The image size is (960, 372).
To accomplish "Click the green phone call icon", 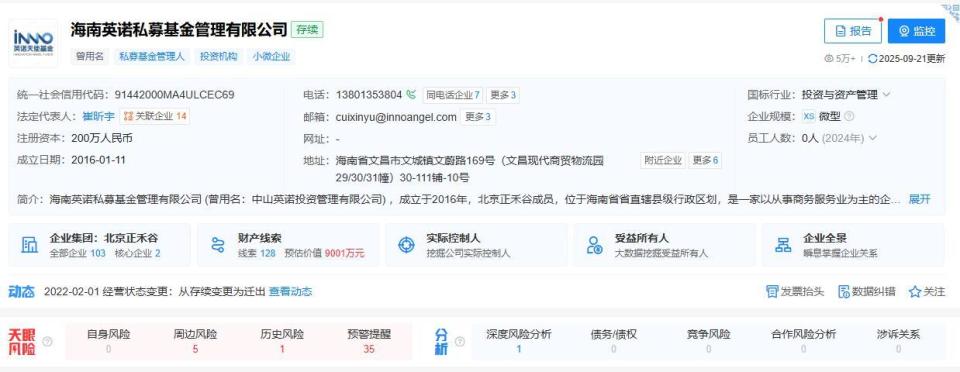I will pos(411,95).
